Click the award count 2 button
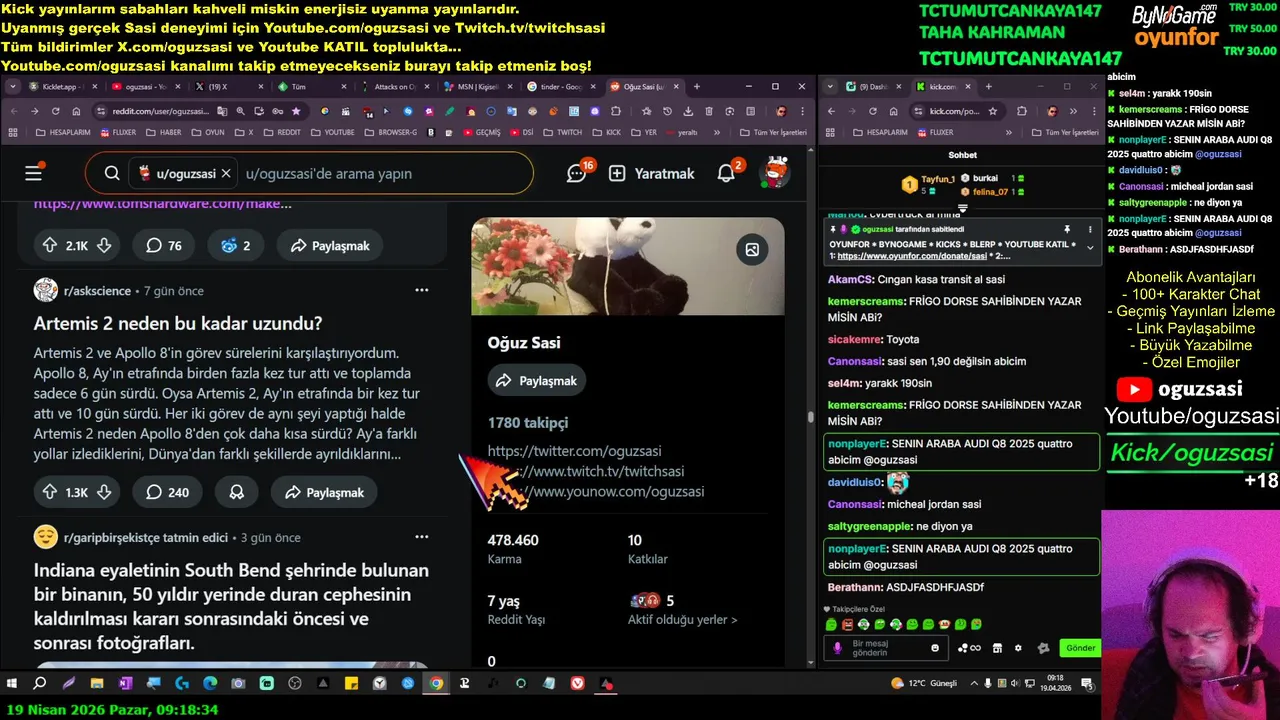 [236, 245]
